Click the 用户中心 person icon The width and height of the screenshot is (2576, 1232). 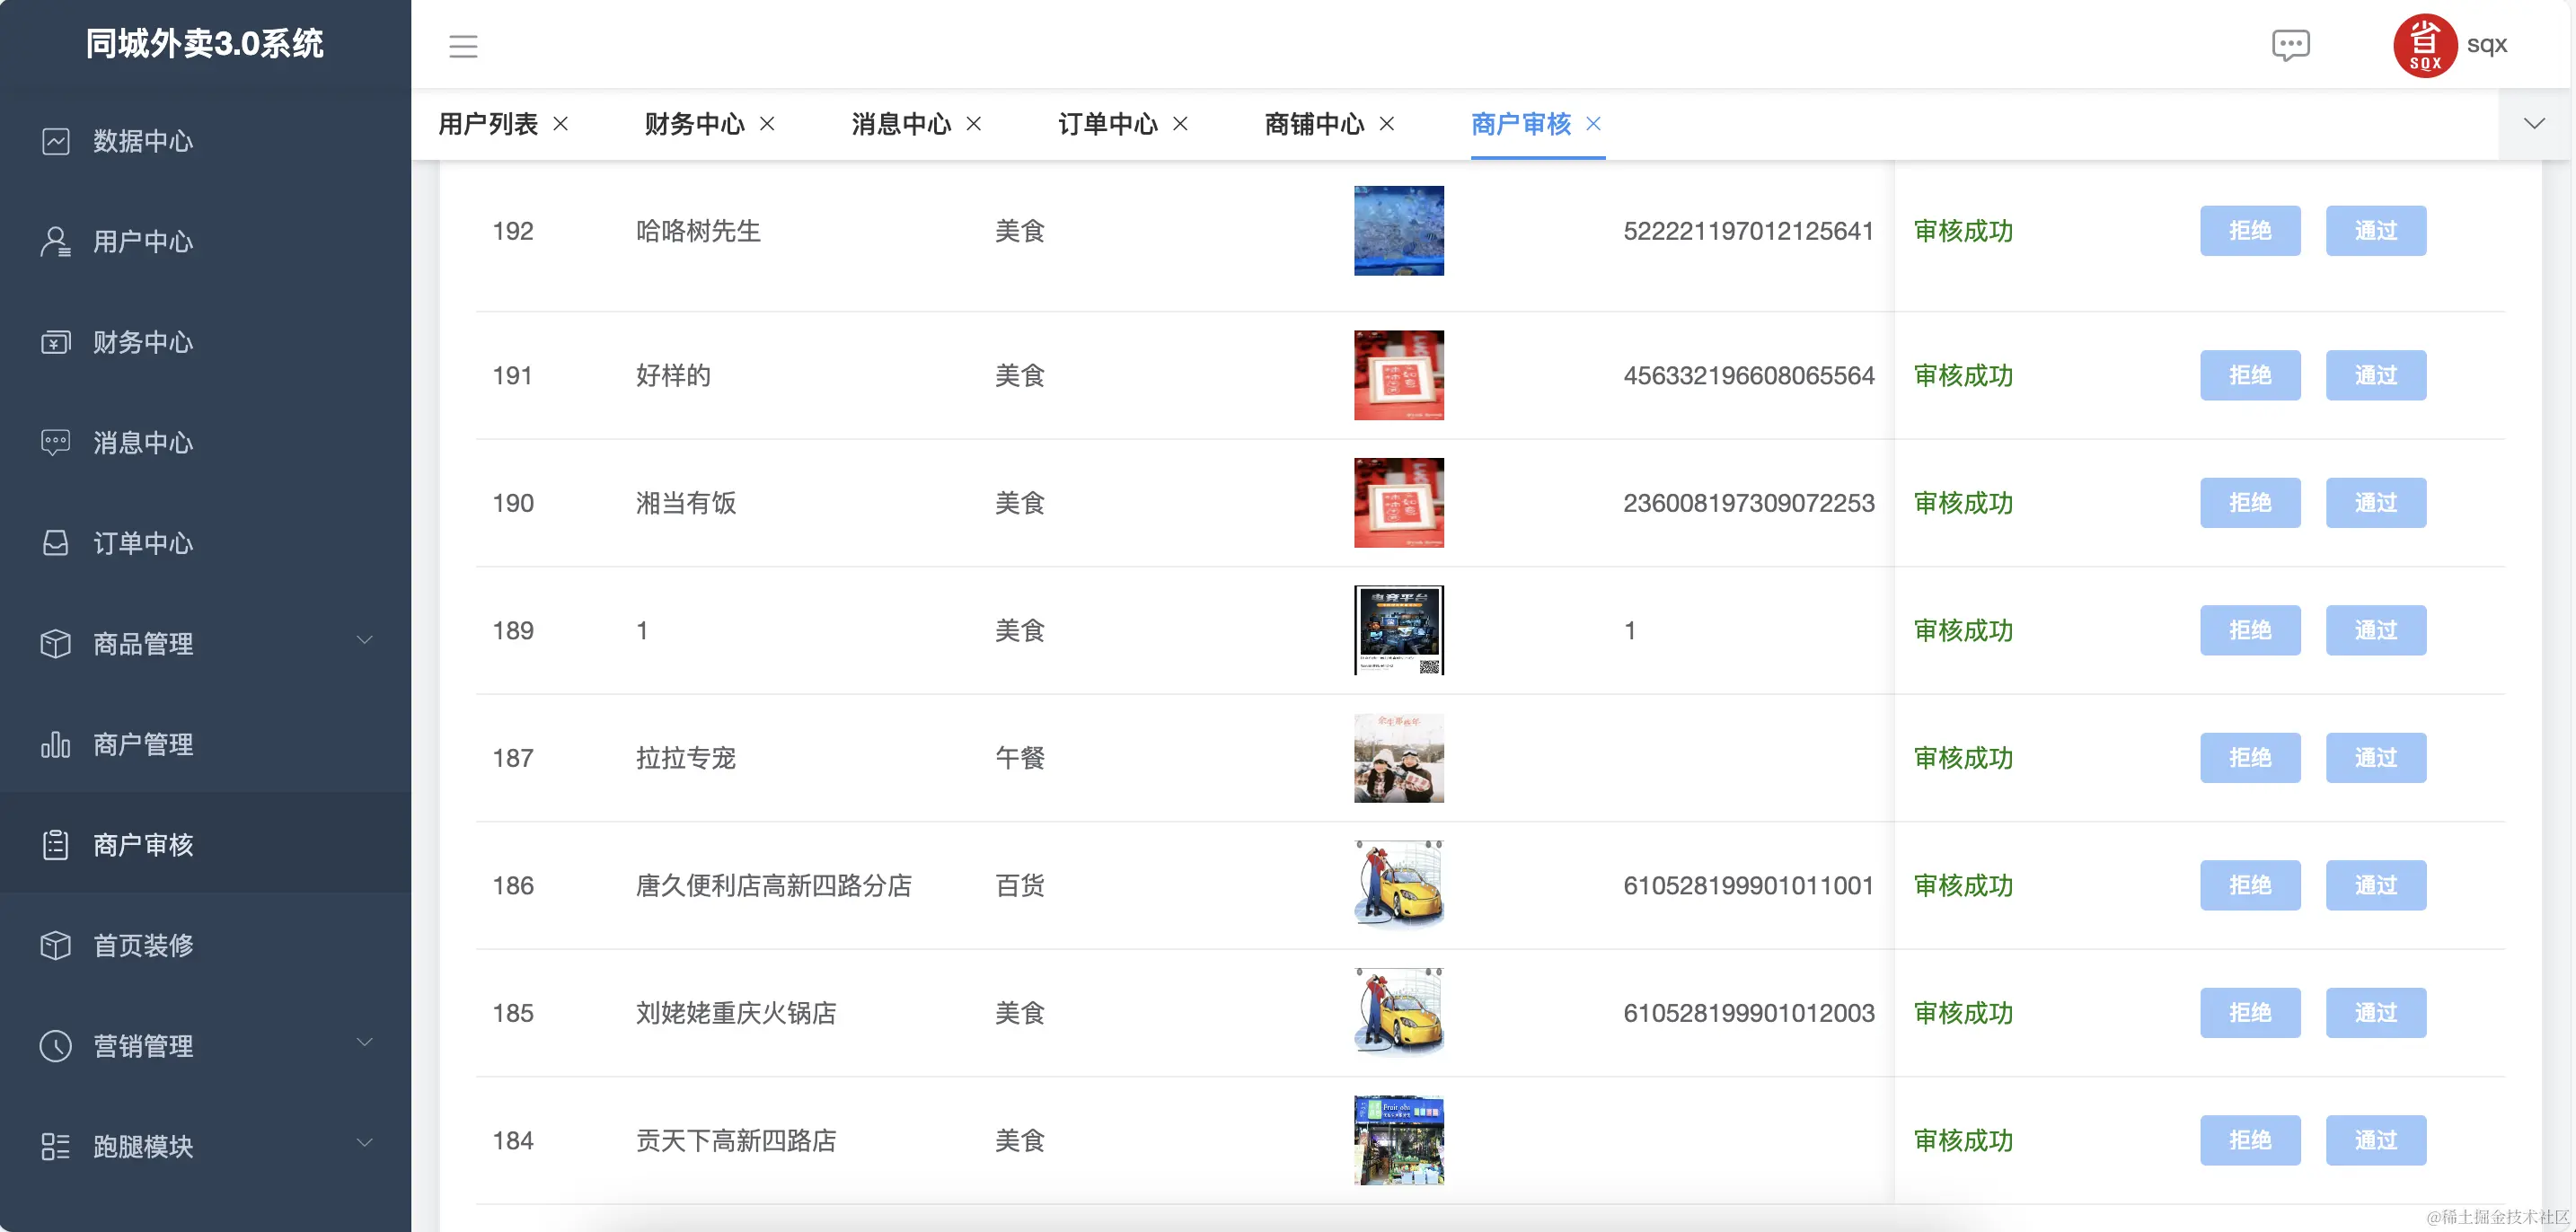(56, 242)
